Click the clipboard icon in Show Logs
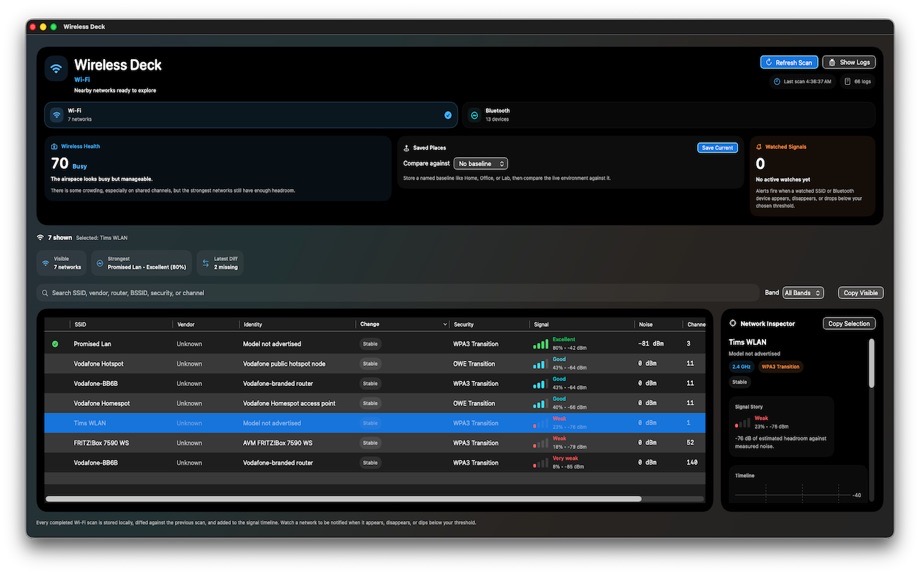Image resolution: width=920 pixels, height=575 pixels. 832,62
